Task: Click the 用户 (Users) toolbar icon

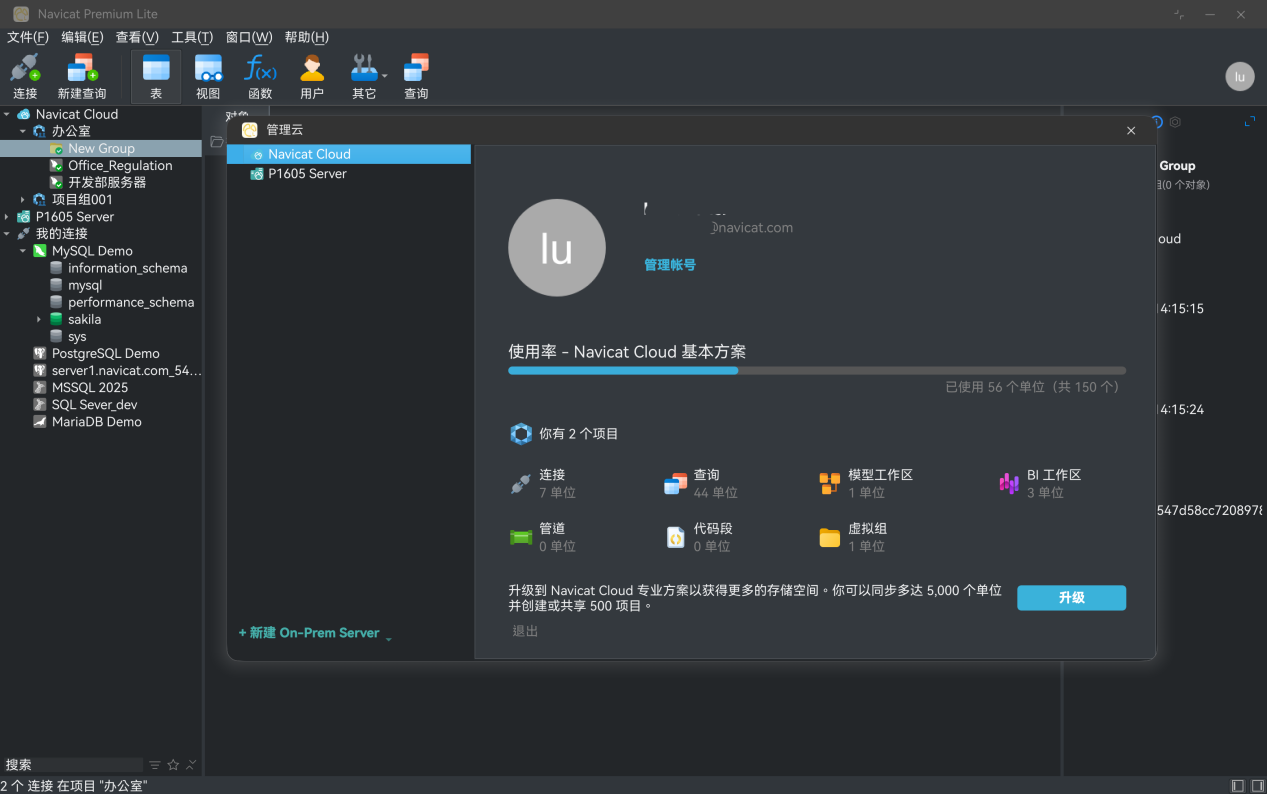Action: [x=311, y=75]
